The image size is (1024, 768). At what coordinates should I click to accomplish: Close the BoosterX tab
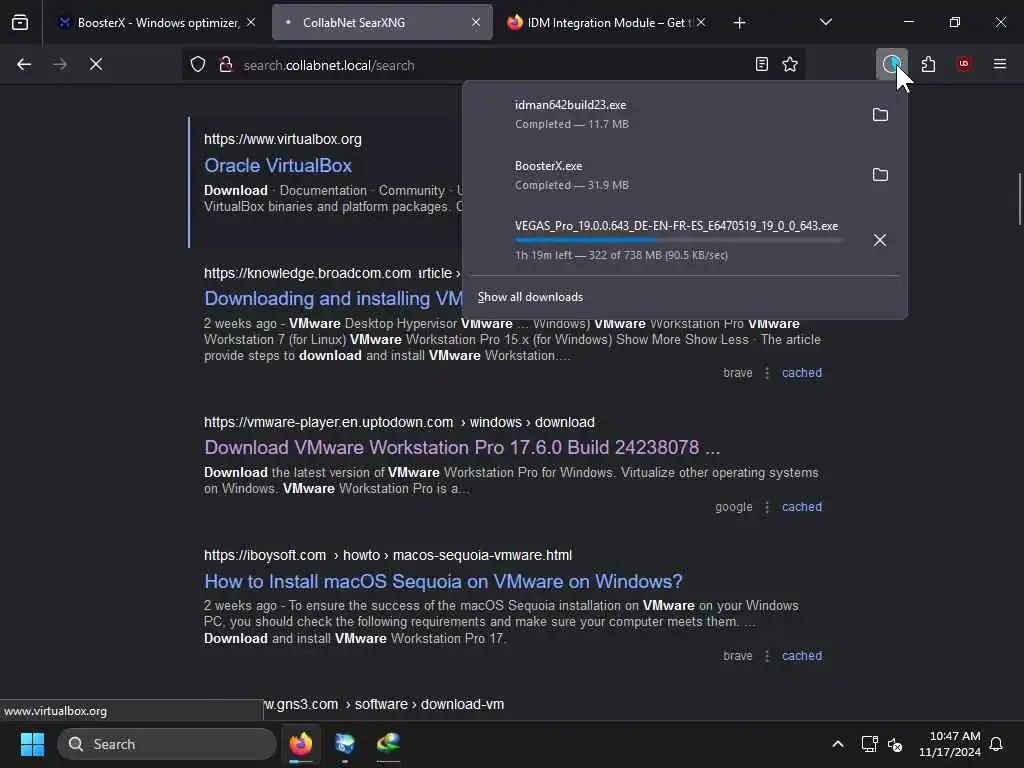[x=251, y=23]
